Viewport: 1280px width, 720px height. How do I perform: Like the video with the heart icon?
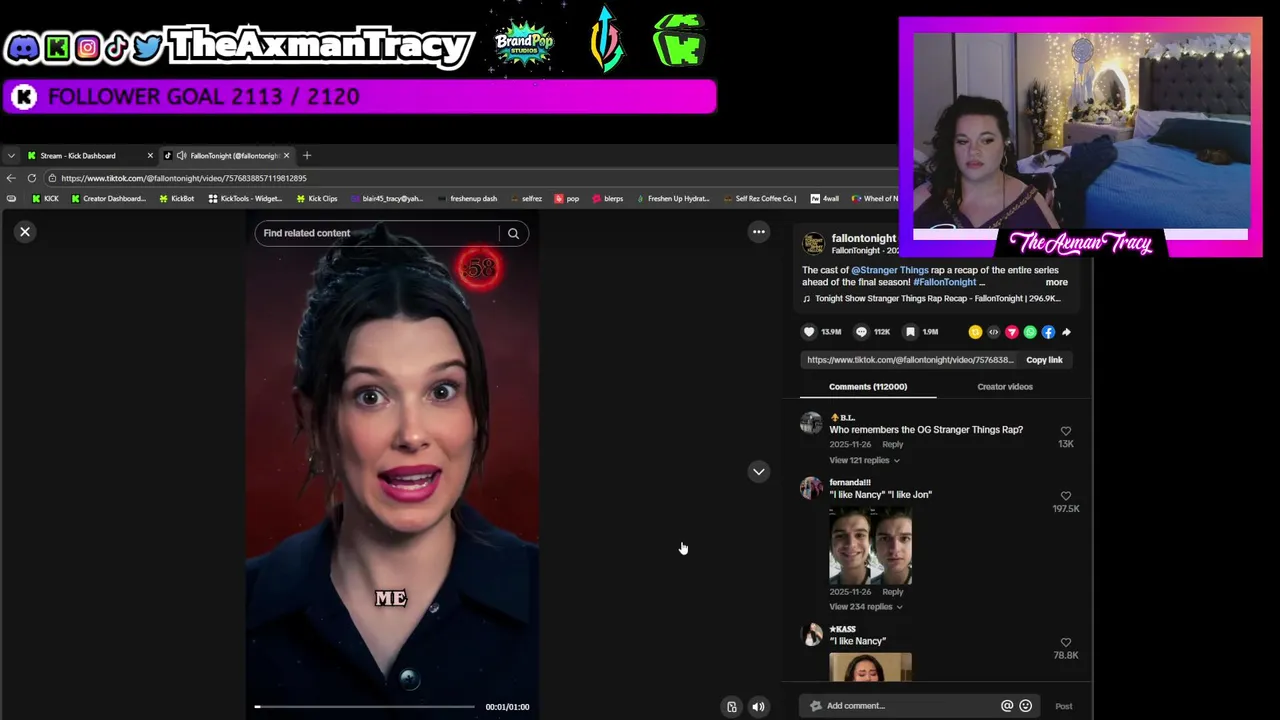tap(809, 332)
